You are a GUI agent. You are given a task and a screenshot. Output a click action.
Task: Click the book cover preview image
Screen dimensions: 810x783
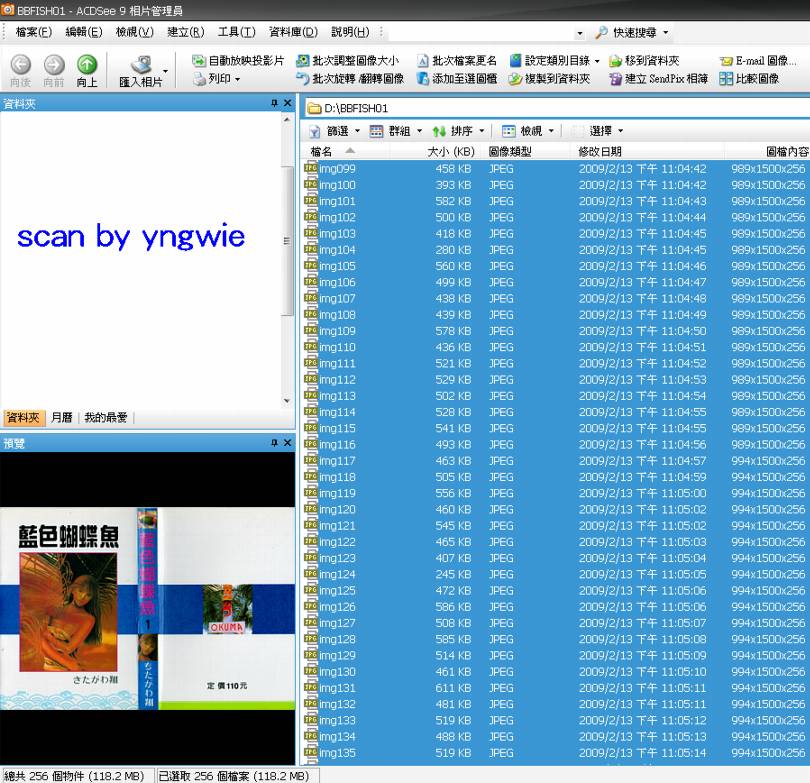point(147,608)
